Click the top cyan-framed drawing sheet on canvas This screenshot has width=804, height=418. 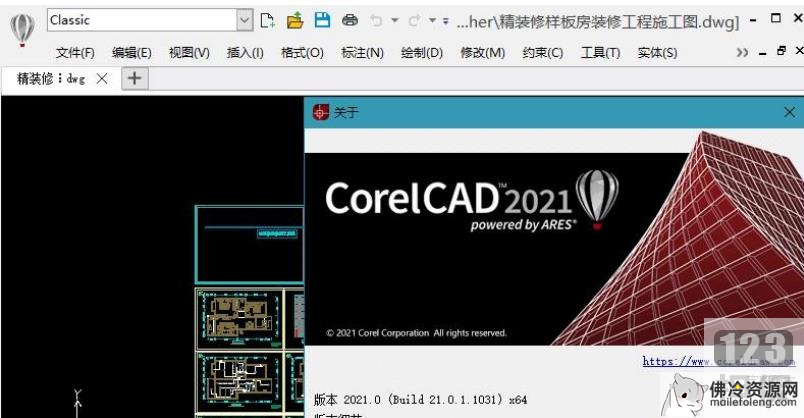[249, 244]
